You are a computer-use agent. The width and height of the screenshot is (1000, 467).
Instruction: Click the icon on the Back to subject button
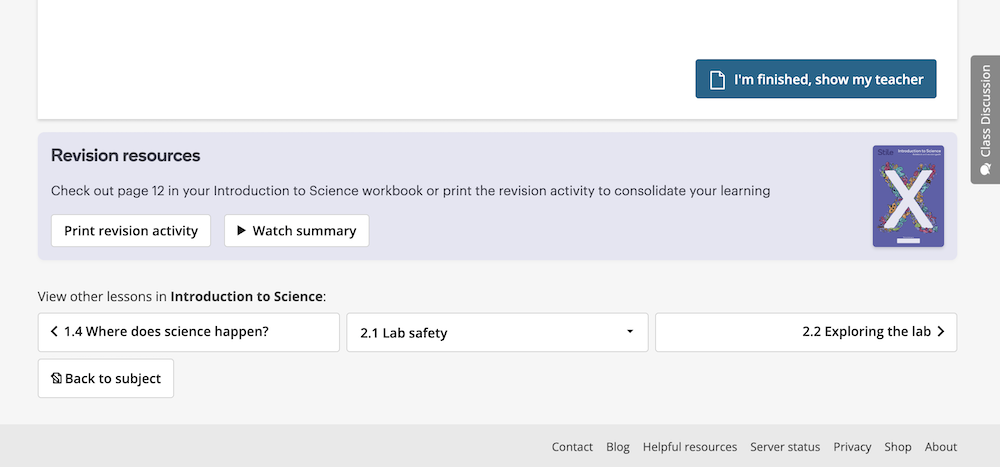[x=56, y=378]
